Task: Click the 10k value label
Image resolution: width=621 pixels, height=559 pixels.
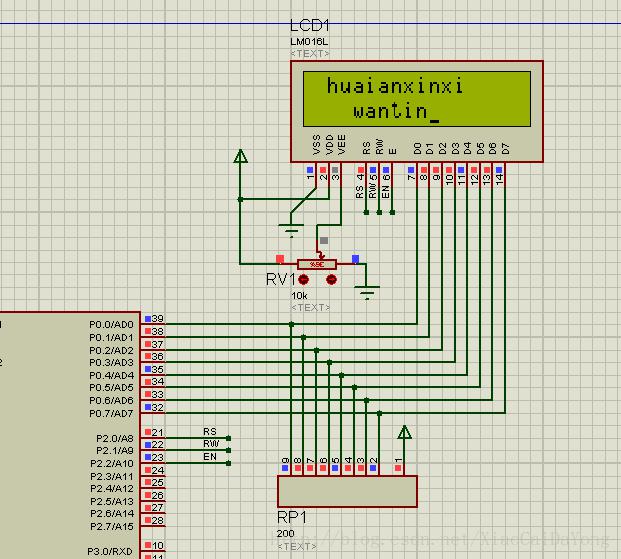Action: (x=299, y=296)
